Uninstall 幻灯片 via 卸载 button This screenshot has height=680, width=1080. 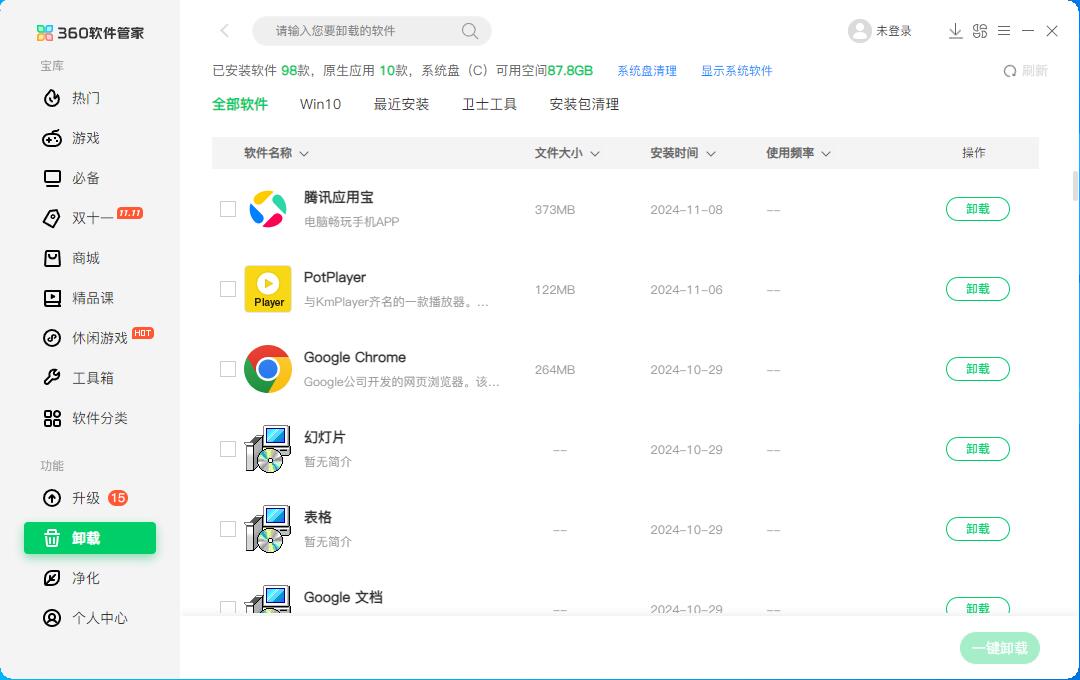tap(977, 449)
